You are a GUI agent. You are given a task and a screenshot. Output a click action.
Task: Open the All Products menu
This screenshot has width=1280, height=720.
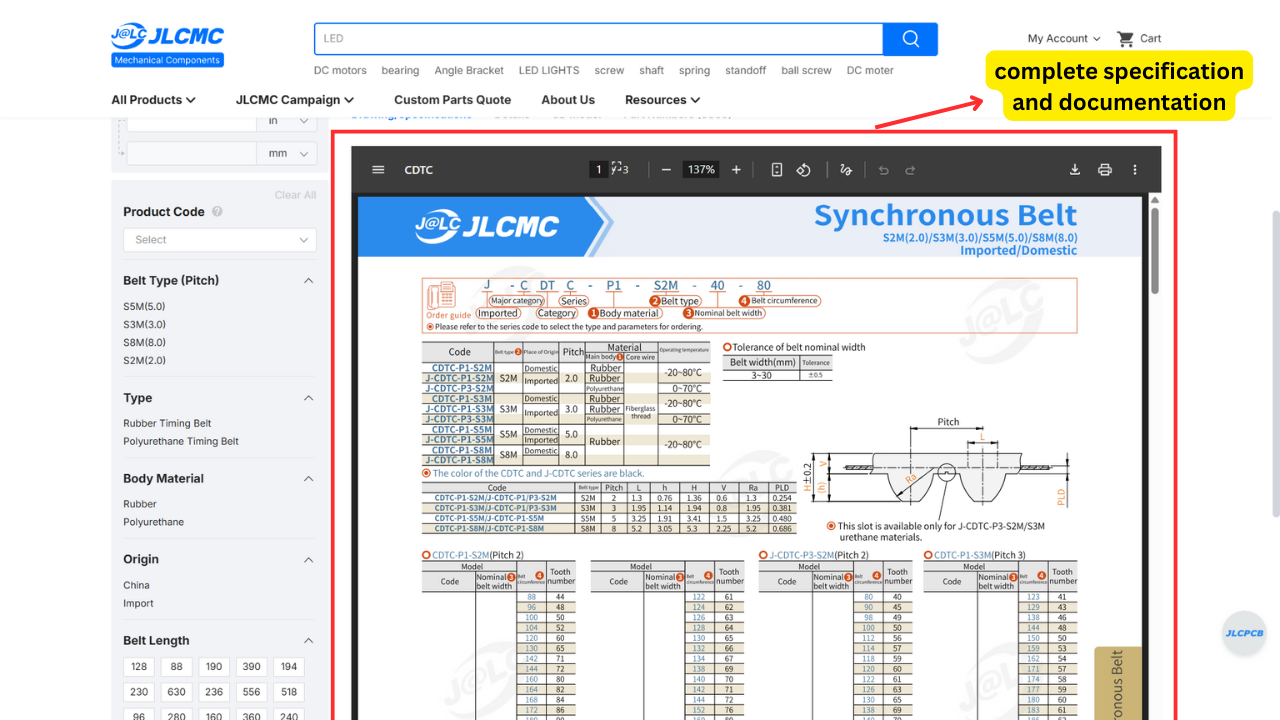[154, 100]
